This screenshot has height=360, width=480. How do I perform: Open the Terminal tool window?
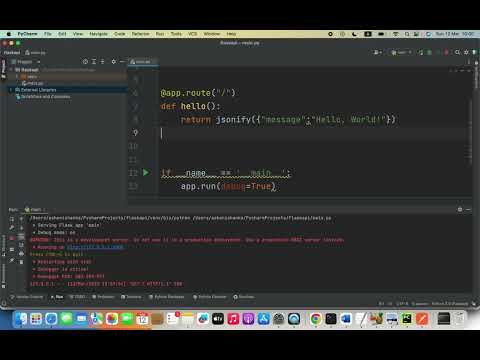click(131, 297)
